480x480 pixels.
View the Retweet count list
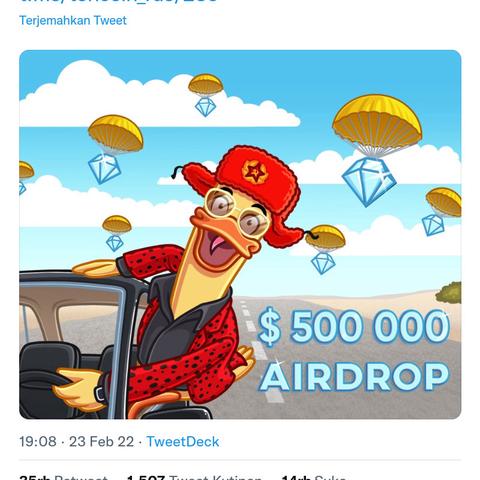pos(63,477)
